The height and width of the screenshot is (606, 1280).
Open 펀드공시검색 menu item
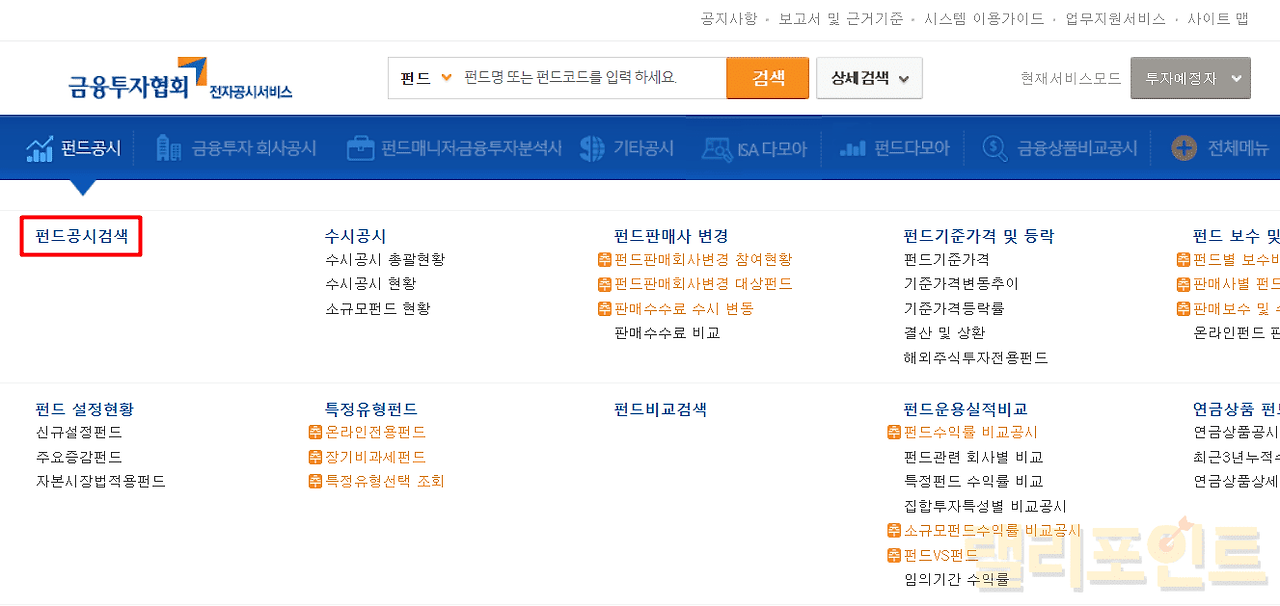click(x=81, y=236)
